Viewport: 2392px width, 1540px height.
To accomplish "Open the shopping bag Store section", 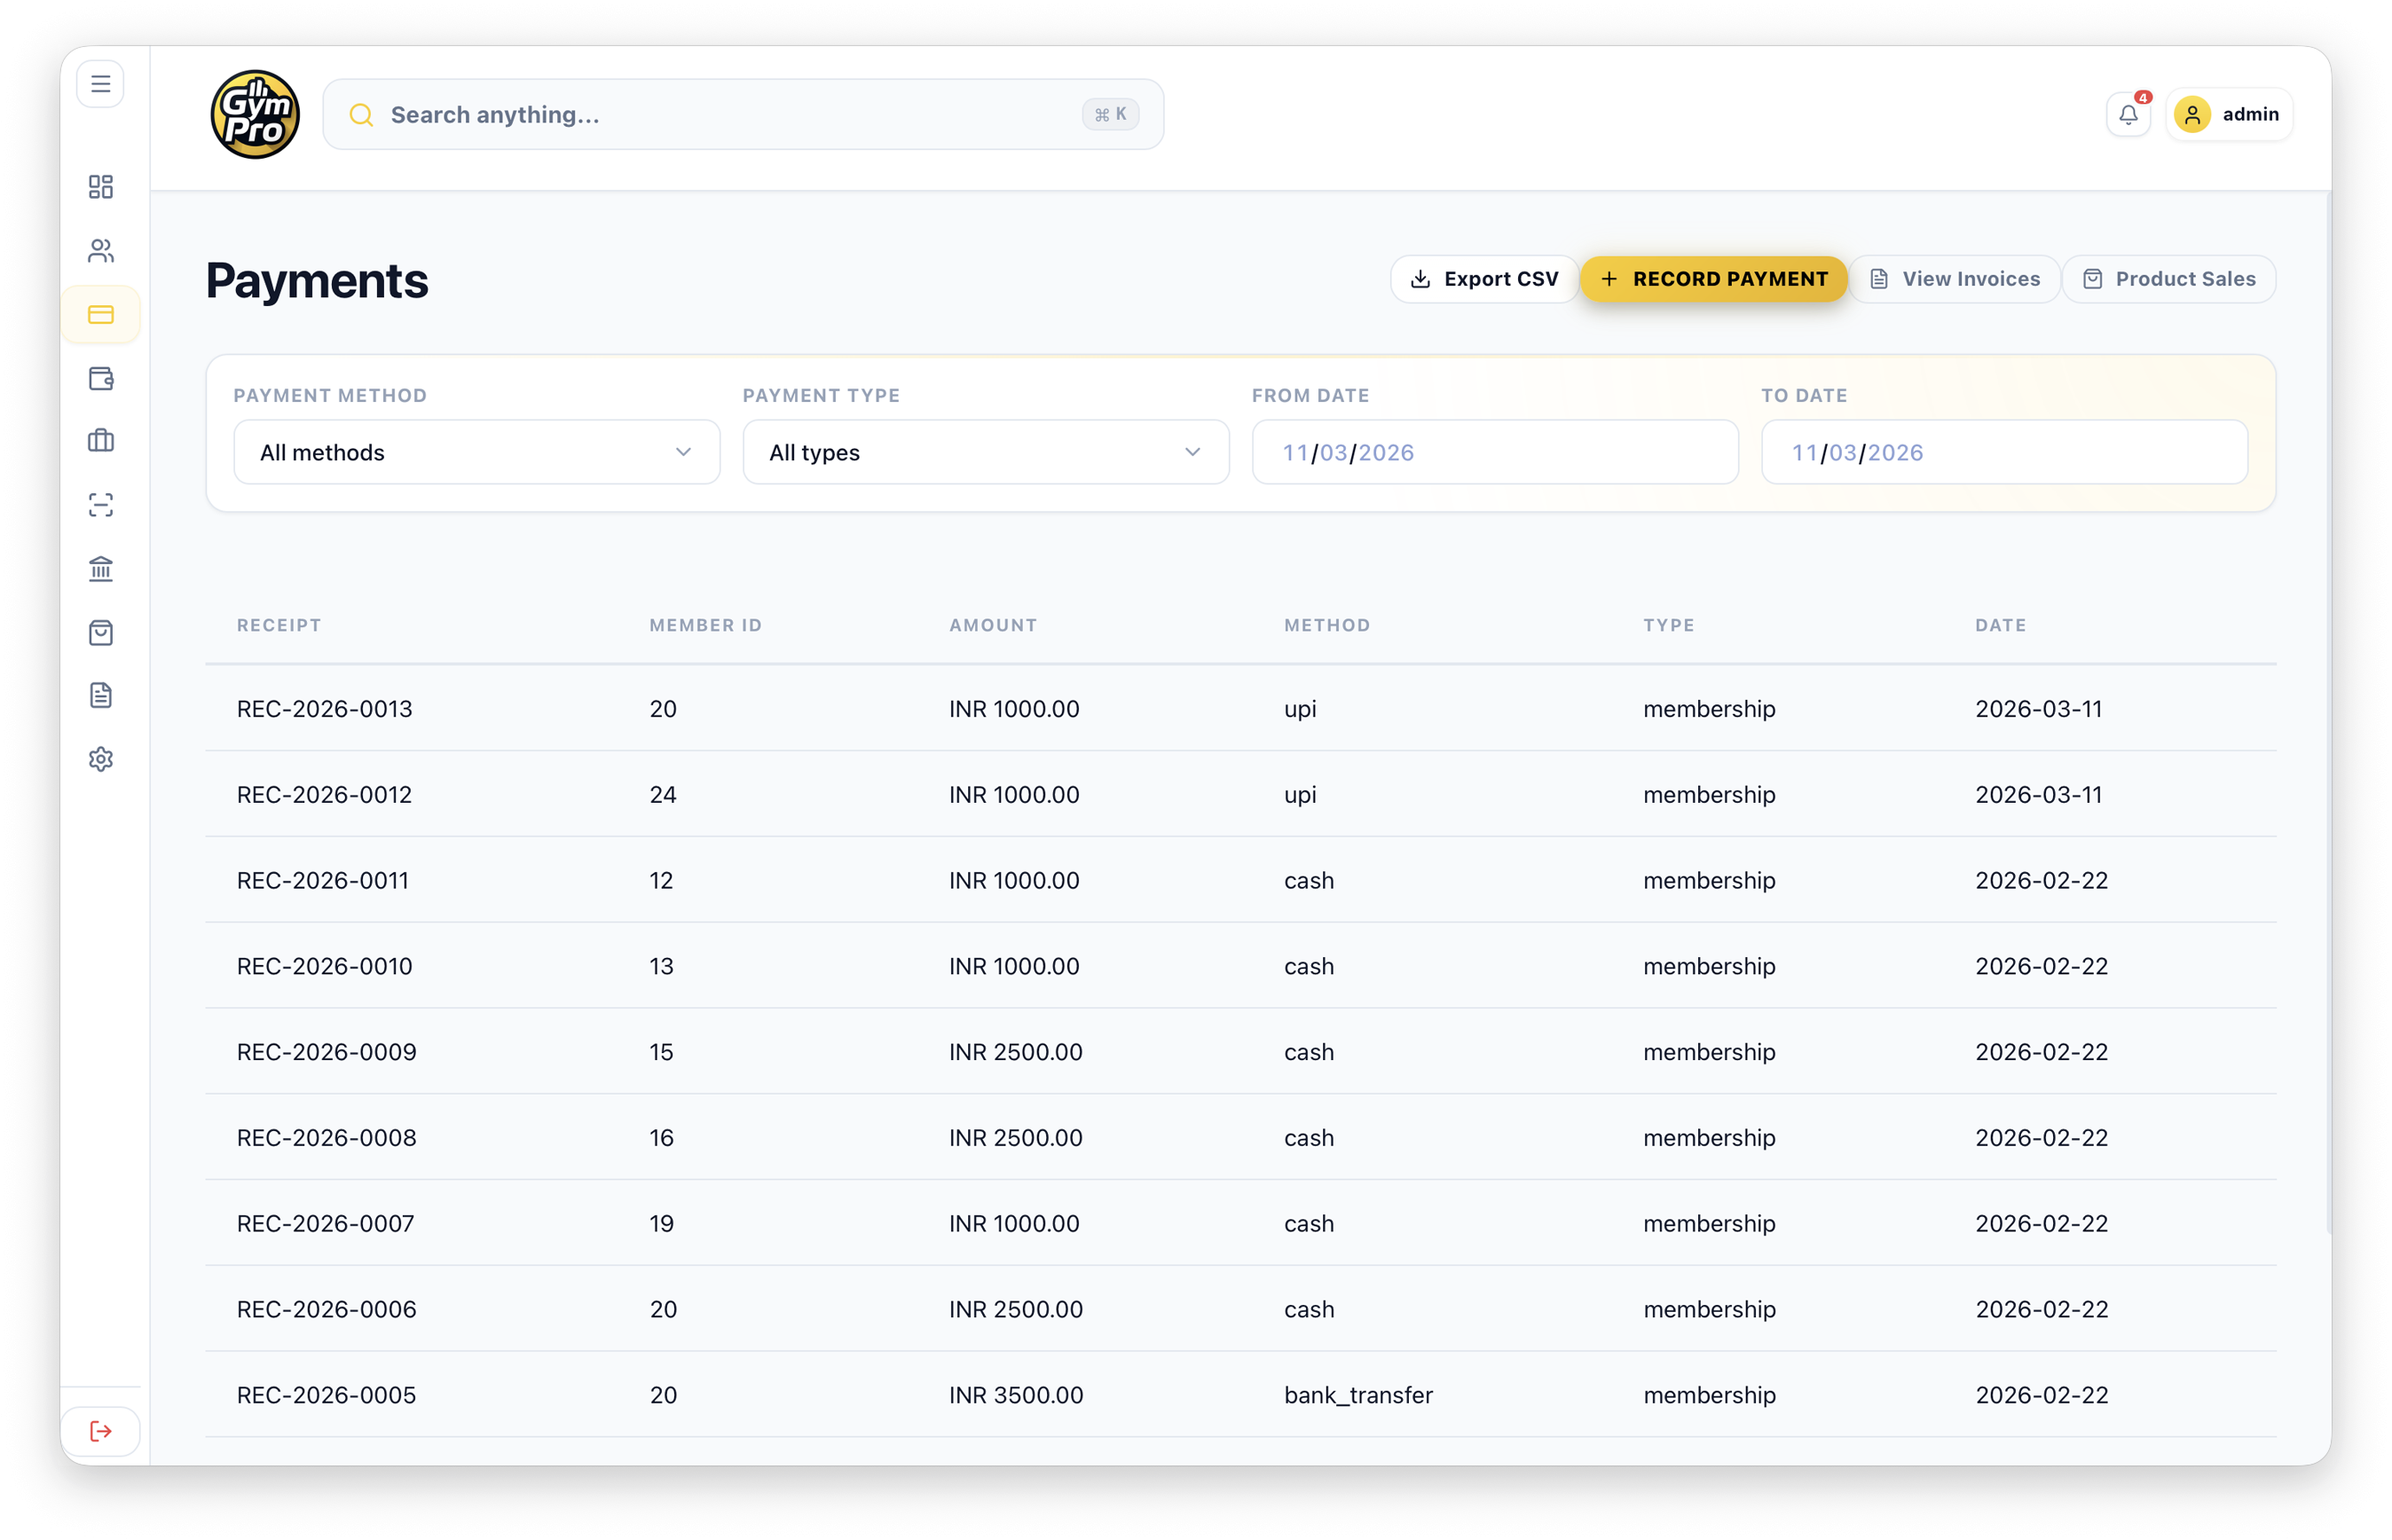I will click(x=100, y=632).
